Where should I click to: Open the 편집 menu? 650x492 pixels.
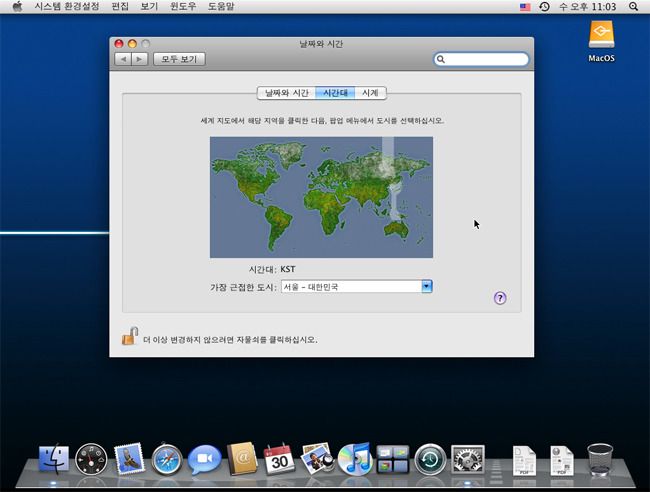coord(120,7)
